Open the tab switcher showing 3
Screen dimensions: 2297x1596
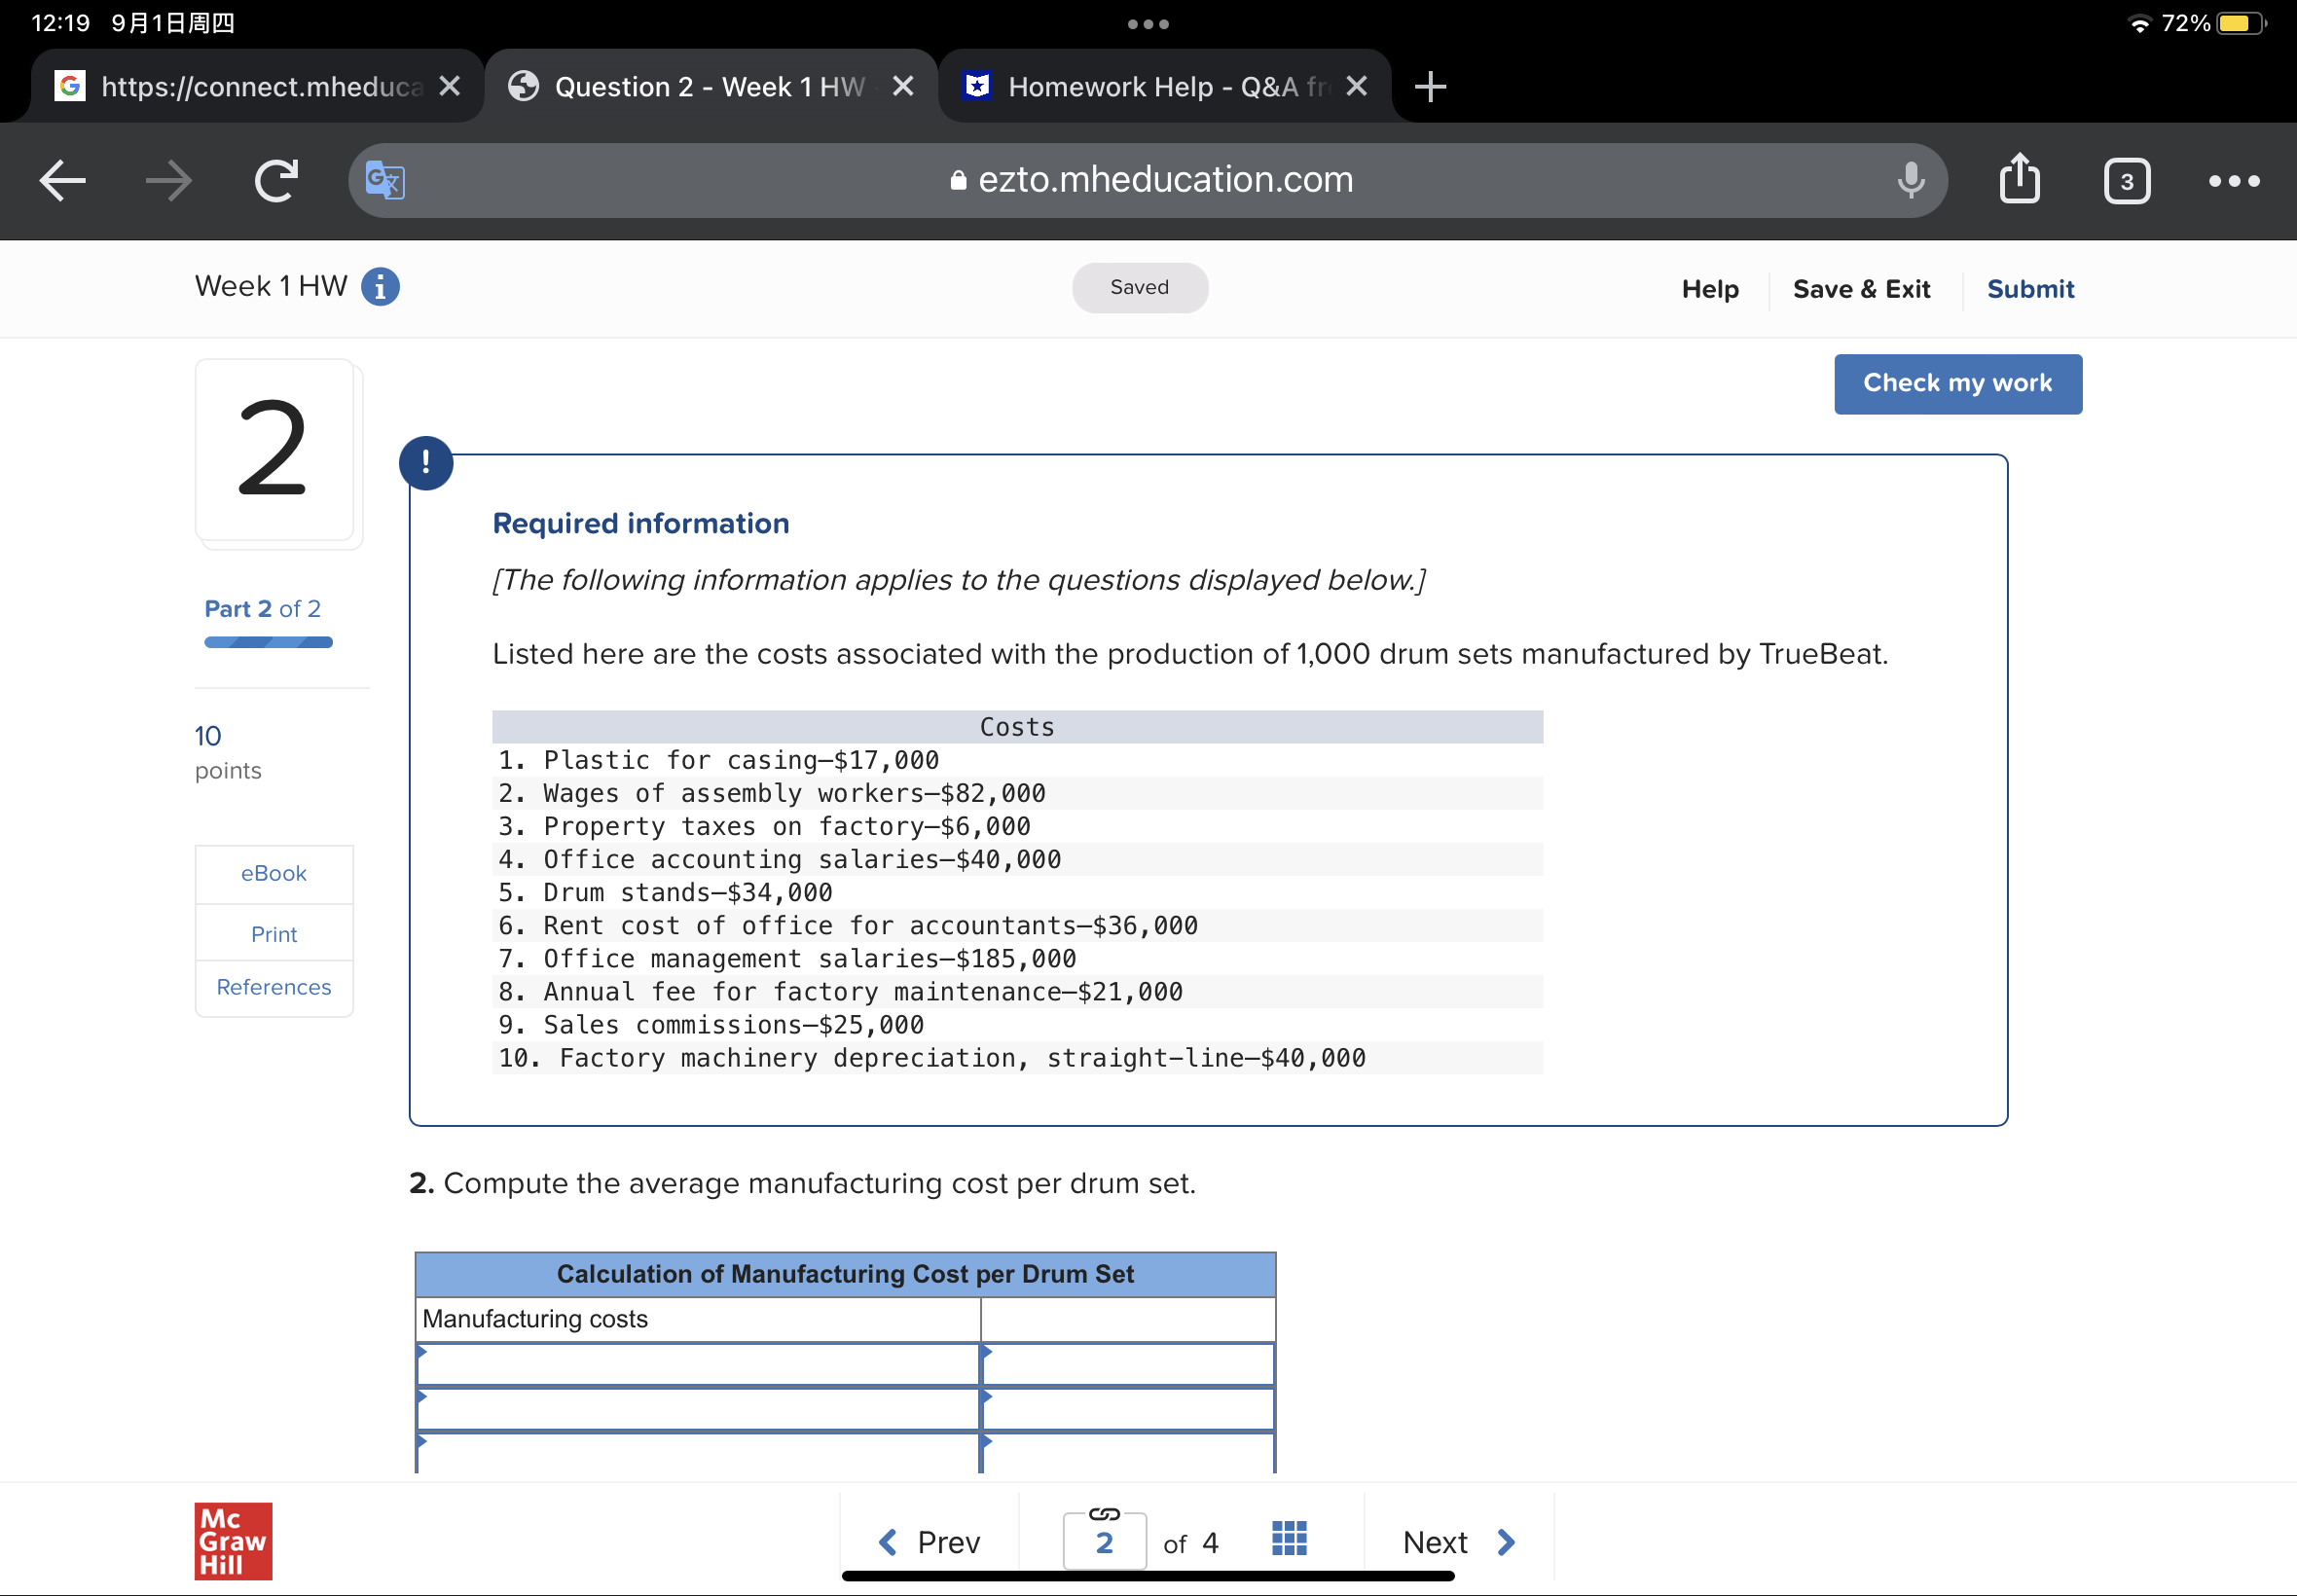pos(2126,181)
